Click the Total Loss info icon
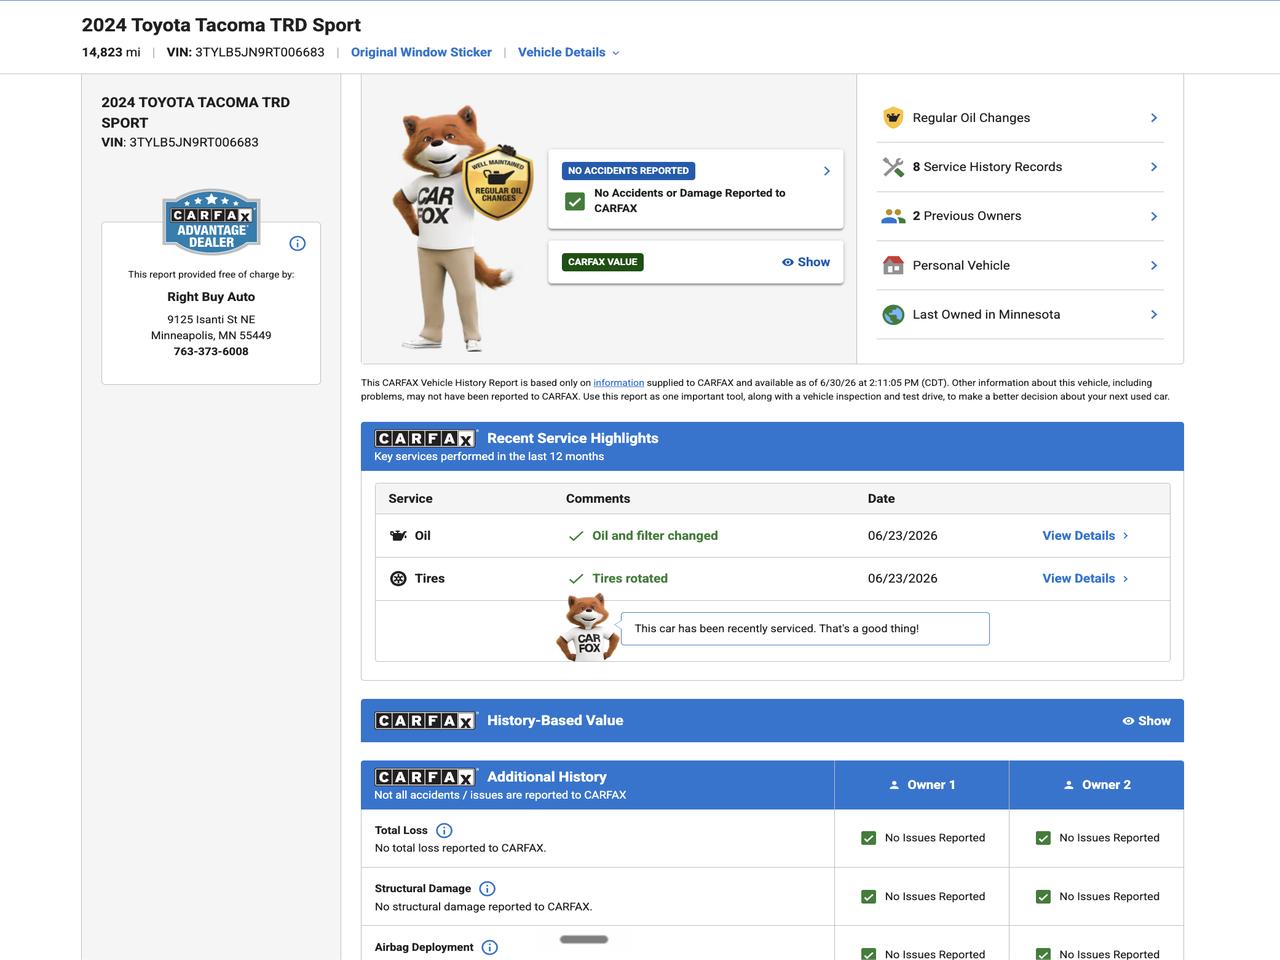 pos(445,830)
